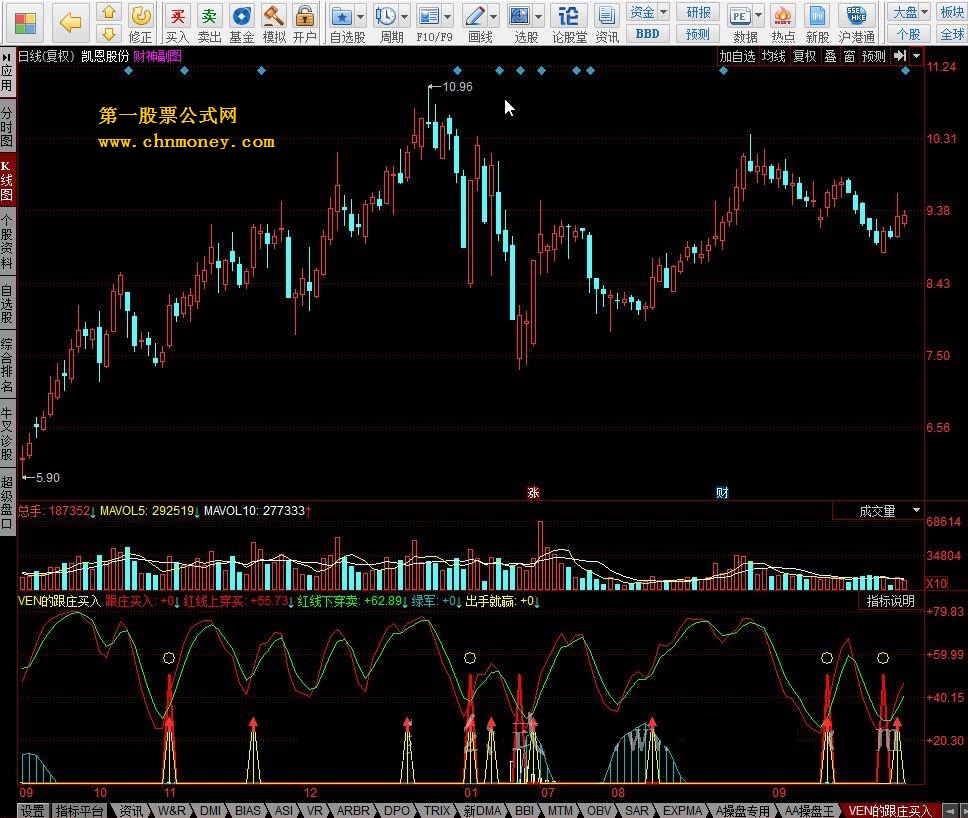
Task: Open 指标说明 indicator description
Action: tap(890, 601)
